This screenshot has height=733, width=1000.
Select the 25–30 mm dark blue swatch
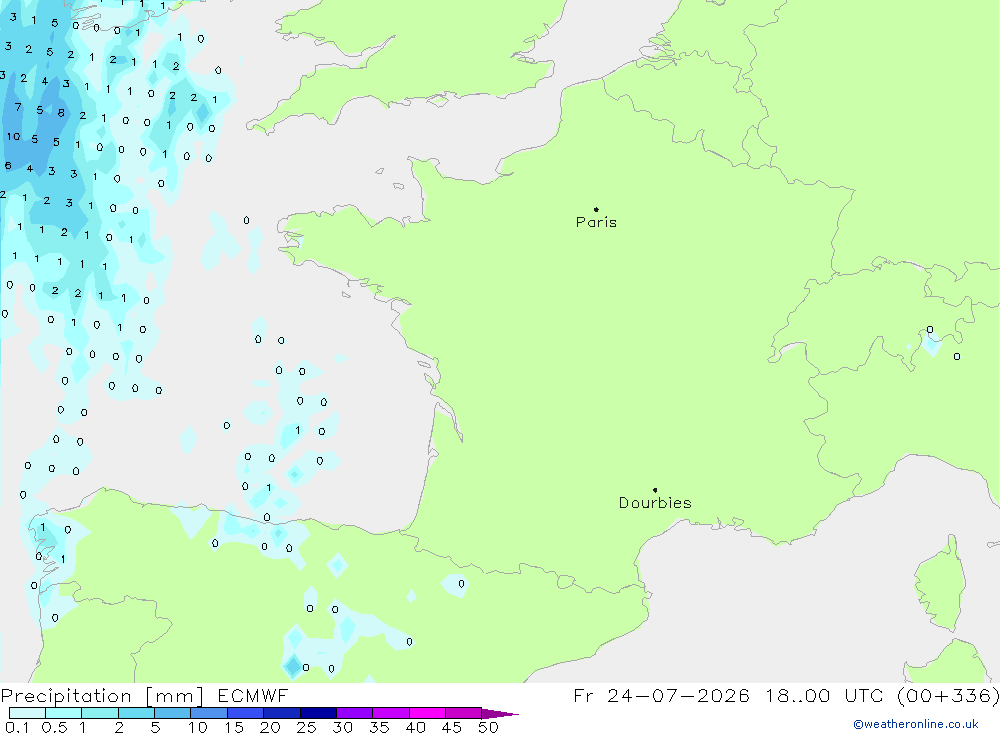click(318, 713)
